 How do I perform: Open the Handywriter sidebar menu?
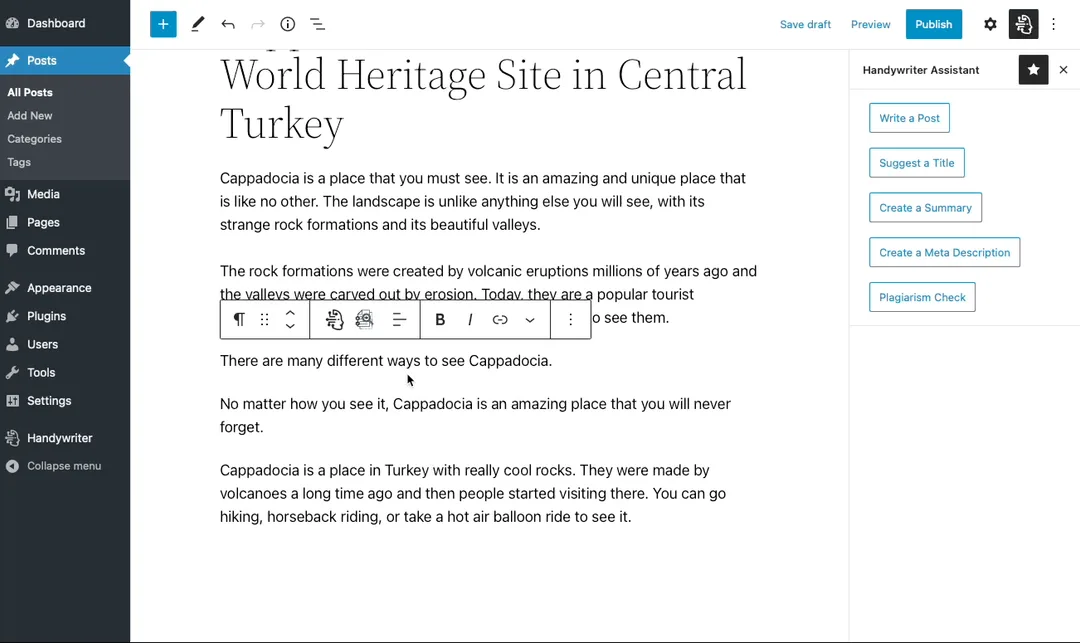click(65, 438)
